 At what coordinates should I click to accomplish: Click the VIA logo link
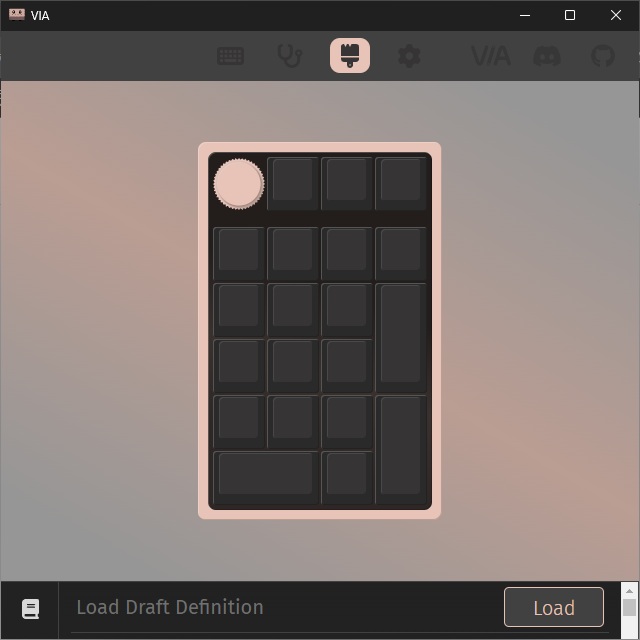pos(490,56)
